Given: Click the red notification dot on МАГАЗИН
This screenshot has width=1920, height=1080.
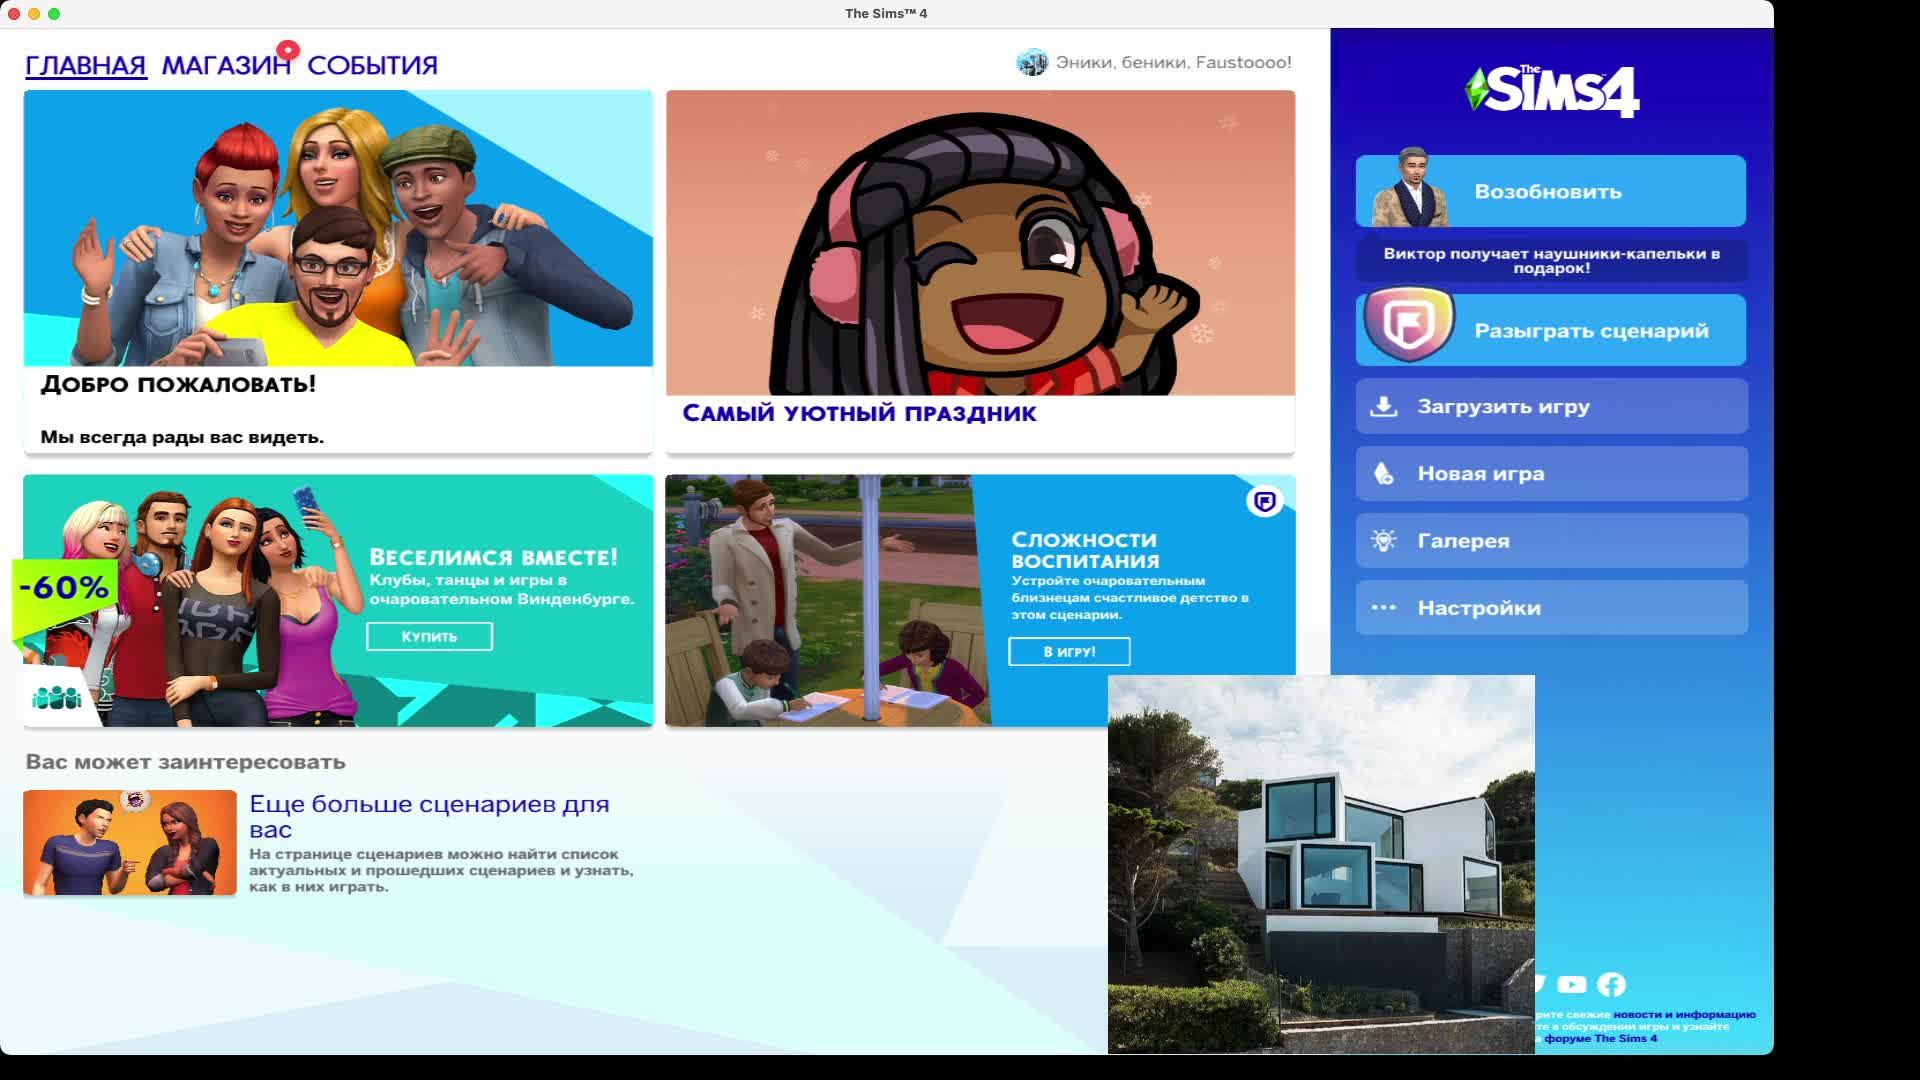Looking at the screenshot, I should [x=288, y=49].
